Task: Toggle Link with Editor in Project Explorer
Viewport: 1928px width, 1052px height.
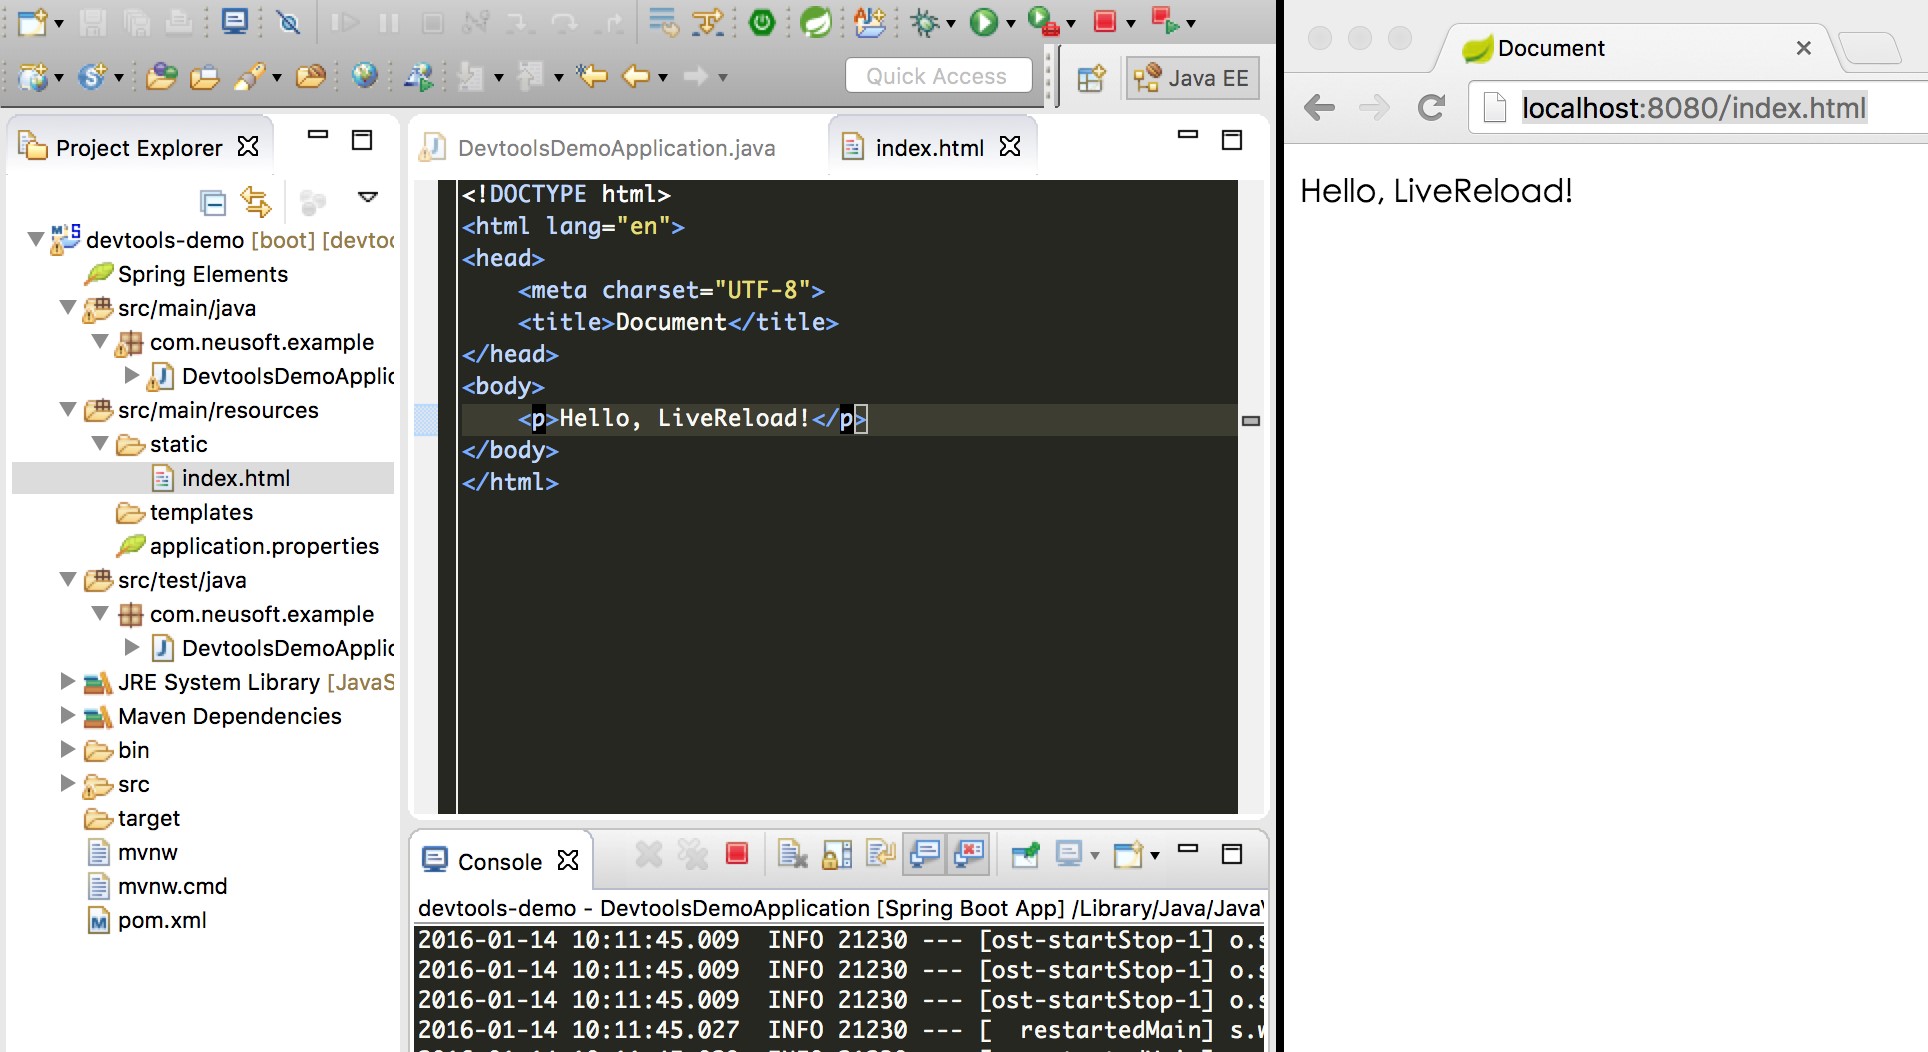Action: coord(256,202)
